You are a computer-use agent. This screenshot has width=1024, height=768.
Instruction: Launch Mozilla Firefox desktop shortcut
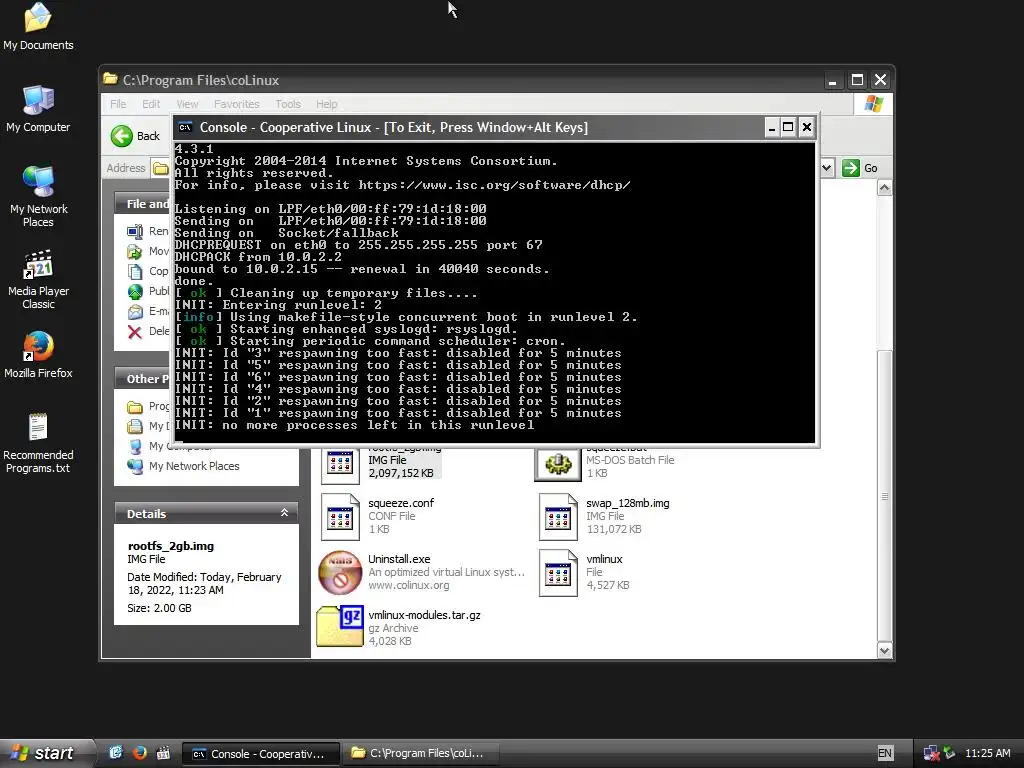pos(38,355)
